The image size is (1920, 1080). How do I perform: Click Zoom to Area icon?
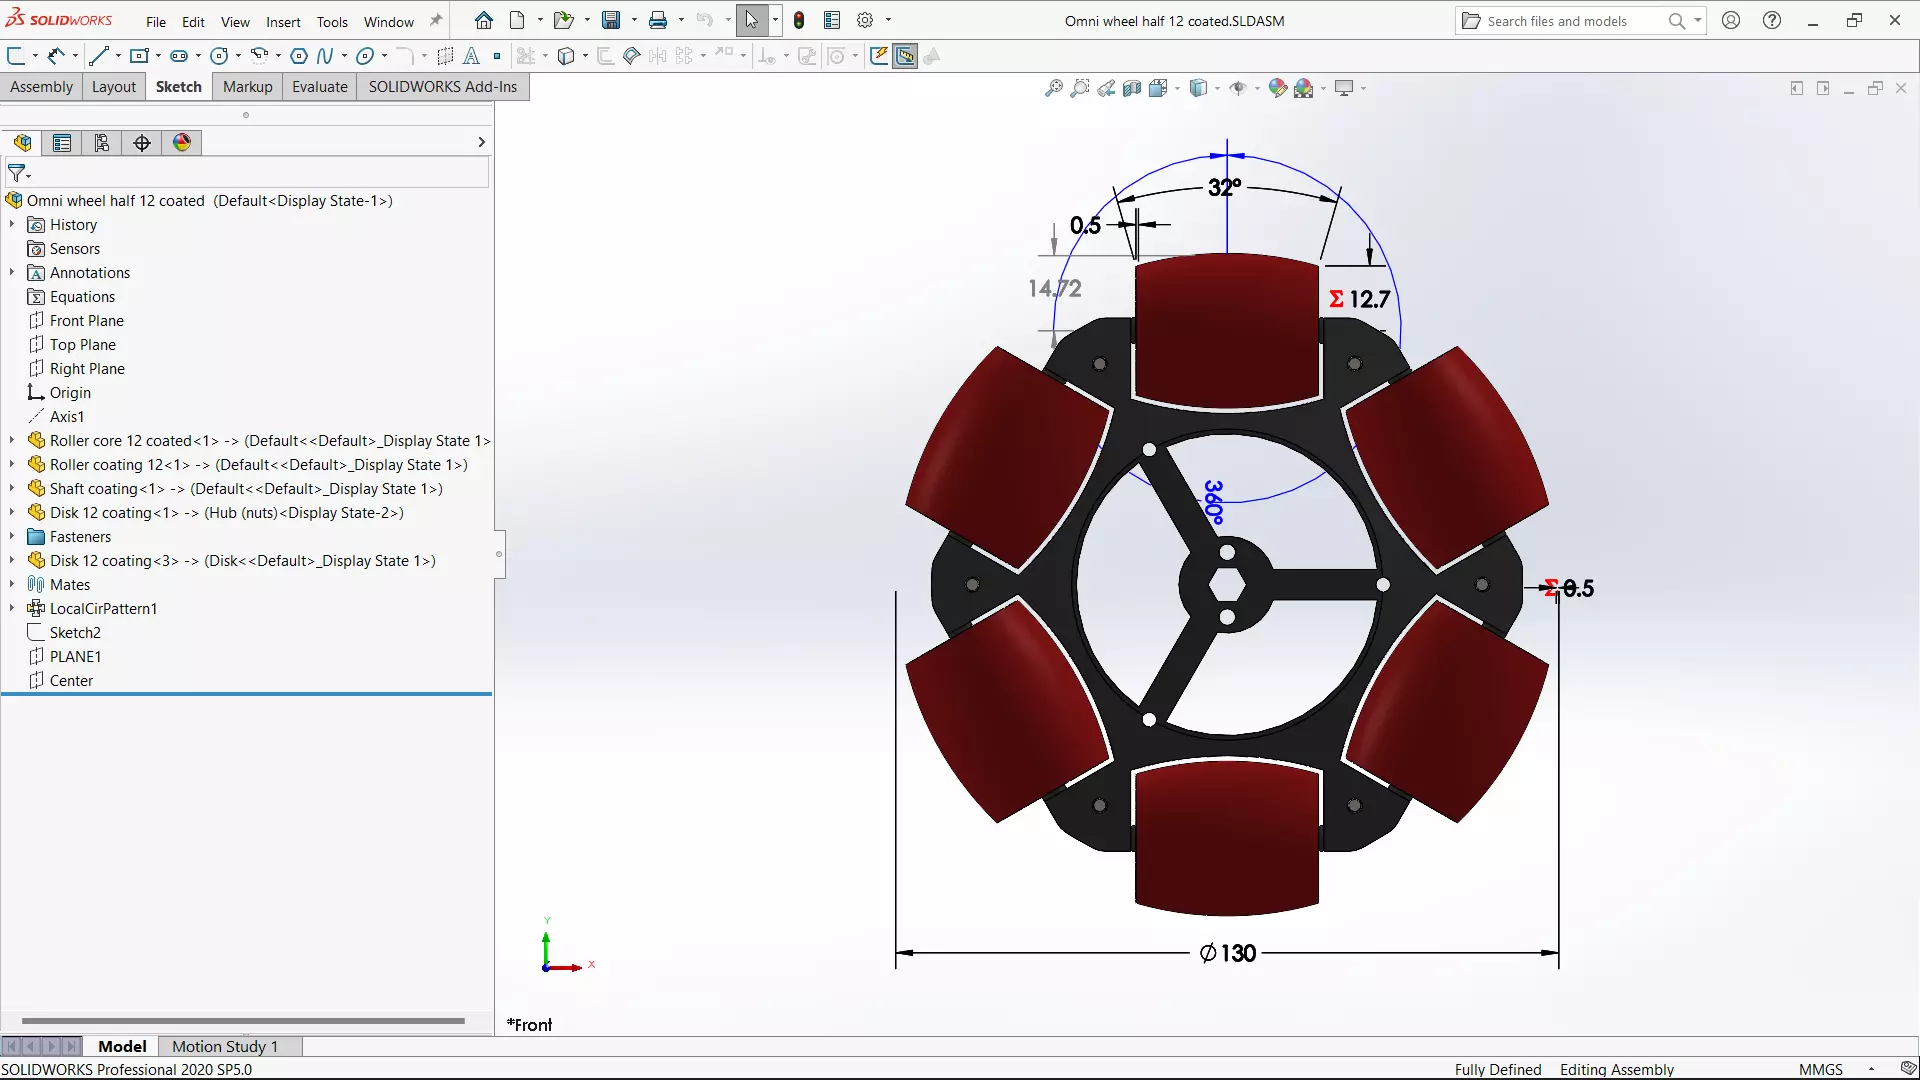pos(1080,88)
